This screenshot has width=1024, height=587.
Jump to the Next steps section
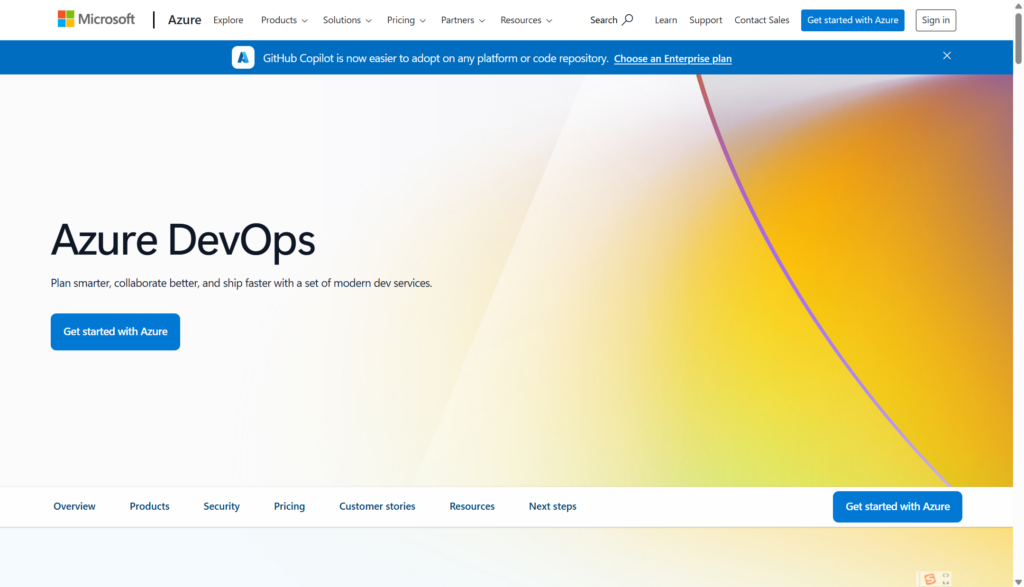[552, 507]
